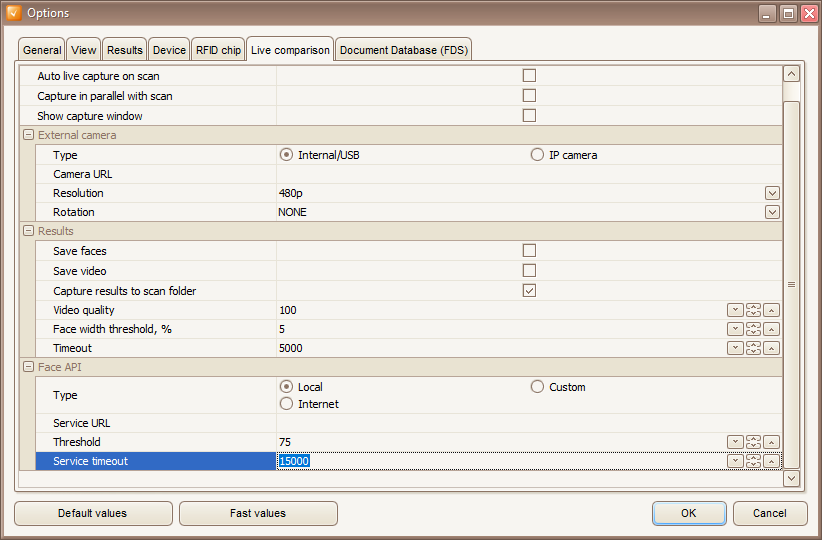Check Show capture window option
Image resolution: width=822 pixels, height=540 pixels.
(529, 115)
